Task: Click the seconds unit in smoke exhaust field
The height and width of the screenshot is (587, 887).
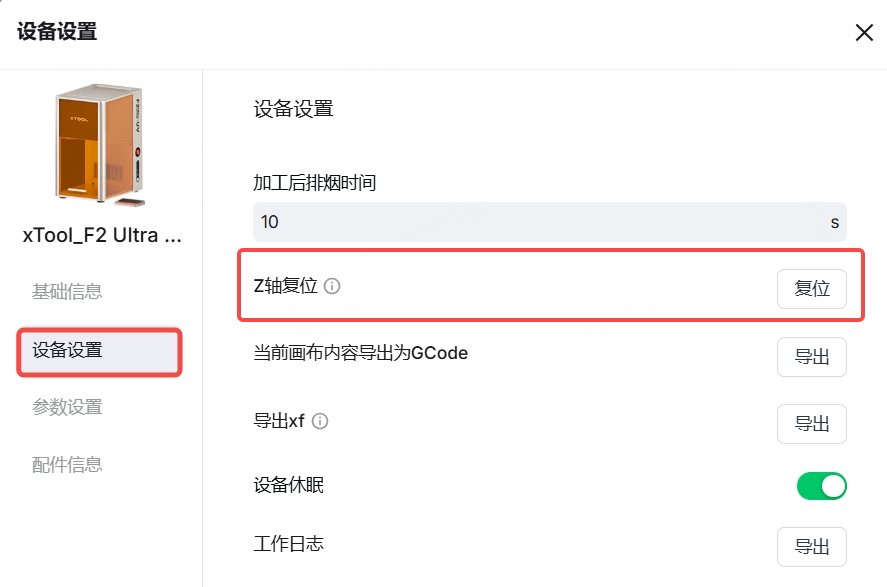Action: pos(834,222)
